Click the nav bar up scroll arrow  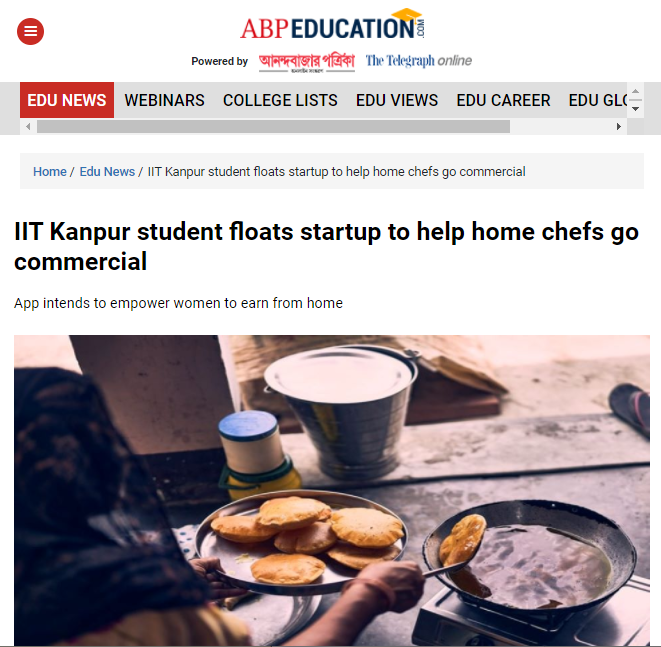coord(635,91)
